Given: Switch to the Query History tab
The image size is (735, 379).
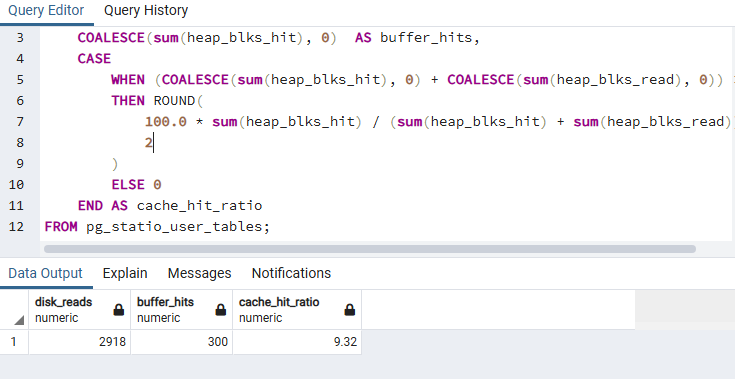Looking at the screenshot, I should pyautogui.click(x=146, y=11).
